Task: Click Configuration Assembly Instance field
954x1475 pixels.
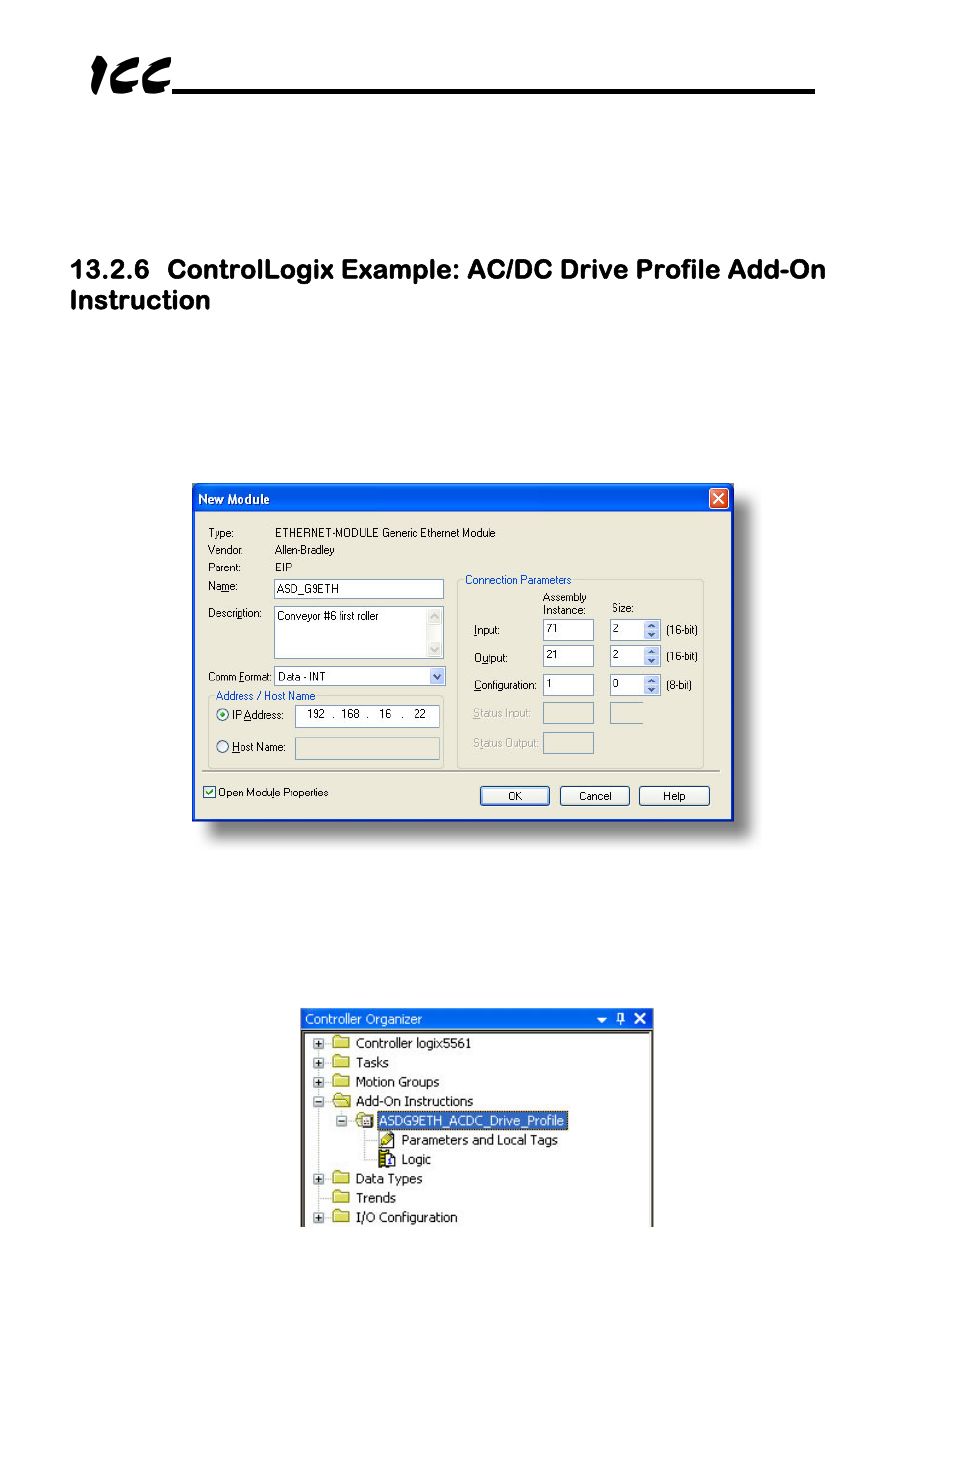Action: pos(568,685)
